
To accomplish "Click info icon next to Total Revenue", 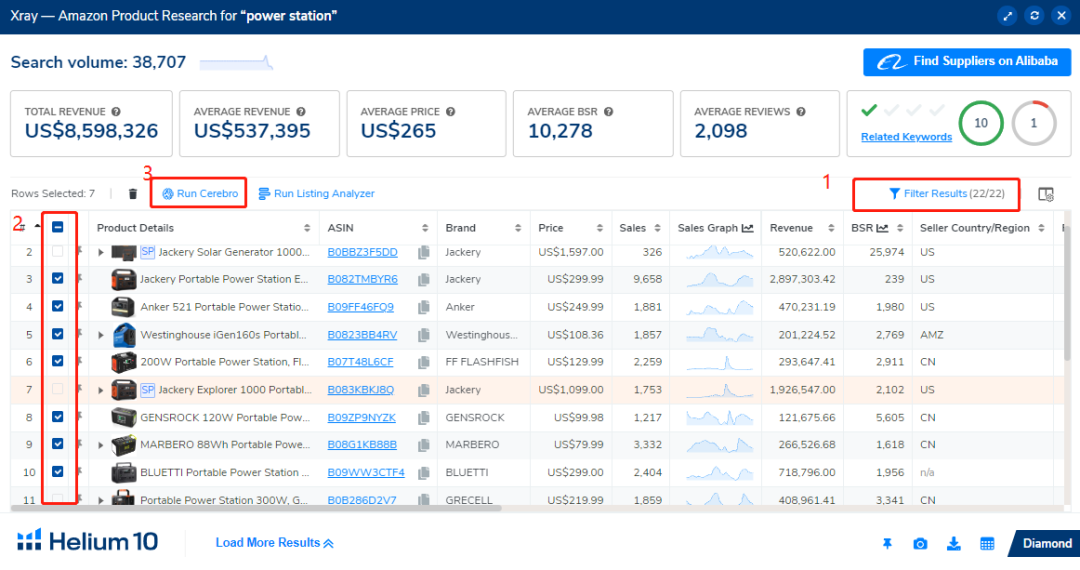I will 116,112.
